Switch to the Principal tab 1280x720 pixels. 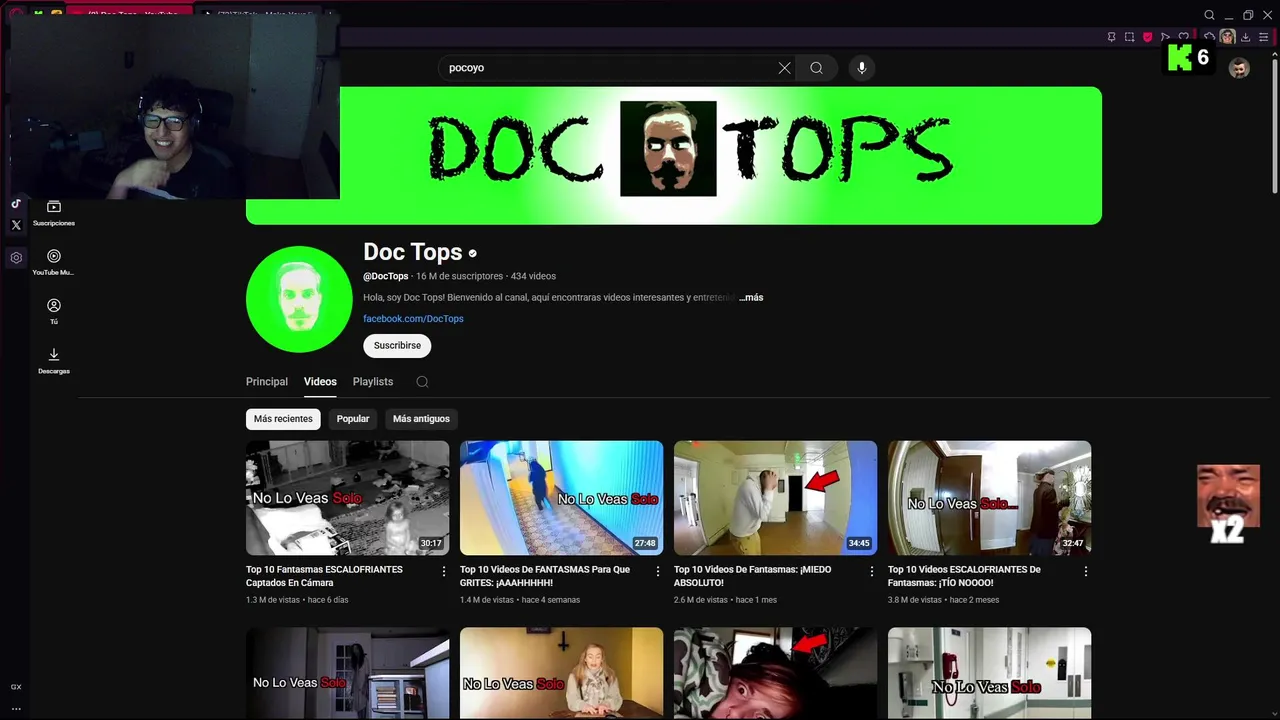pyautogui.click(x=267, y=381)
